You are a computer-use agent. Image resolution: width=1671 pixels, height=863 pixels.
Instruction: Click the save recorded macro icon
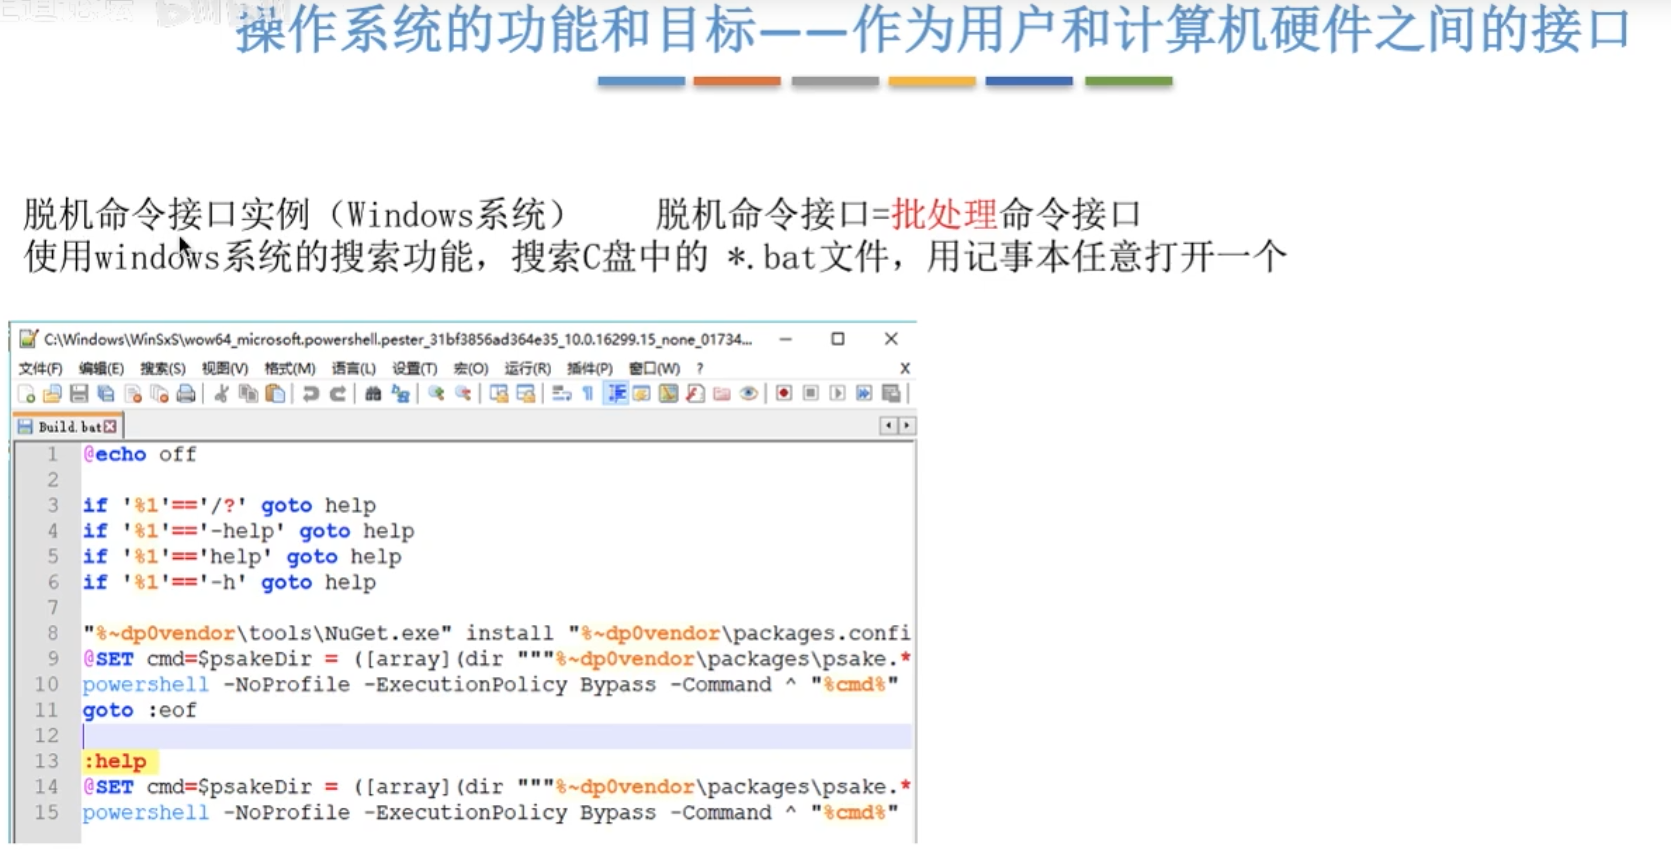point(891,394)
